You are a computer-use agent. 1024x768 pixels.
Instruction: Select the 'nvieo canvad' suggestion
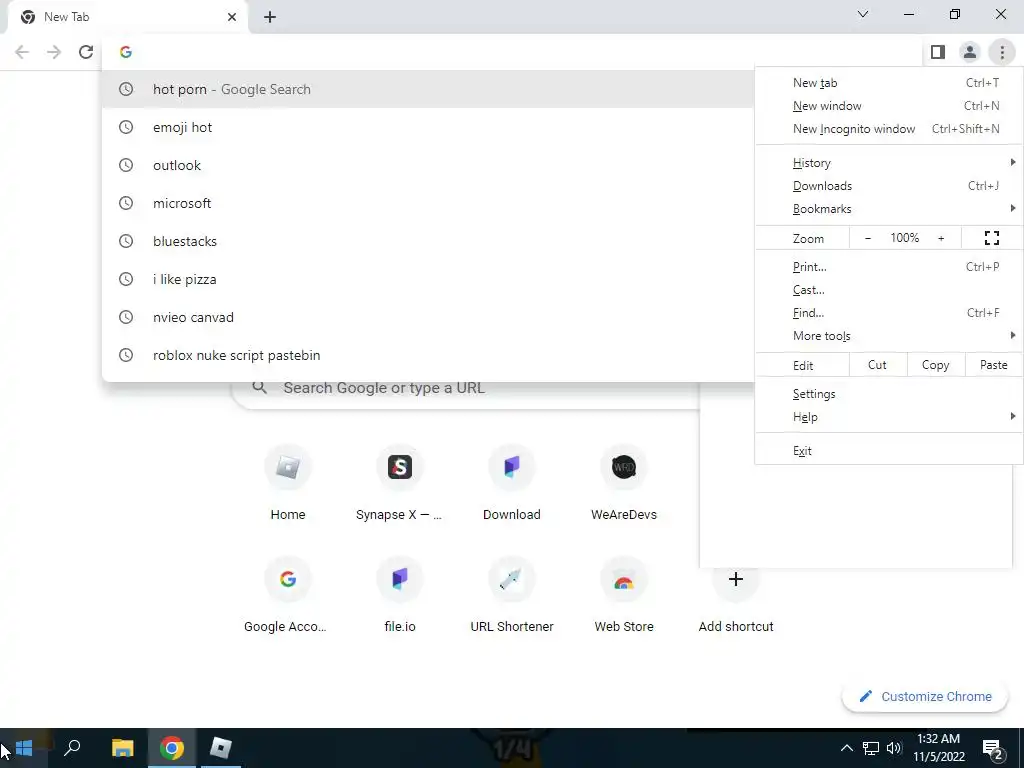point(428,317)
